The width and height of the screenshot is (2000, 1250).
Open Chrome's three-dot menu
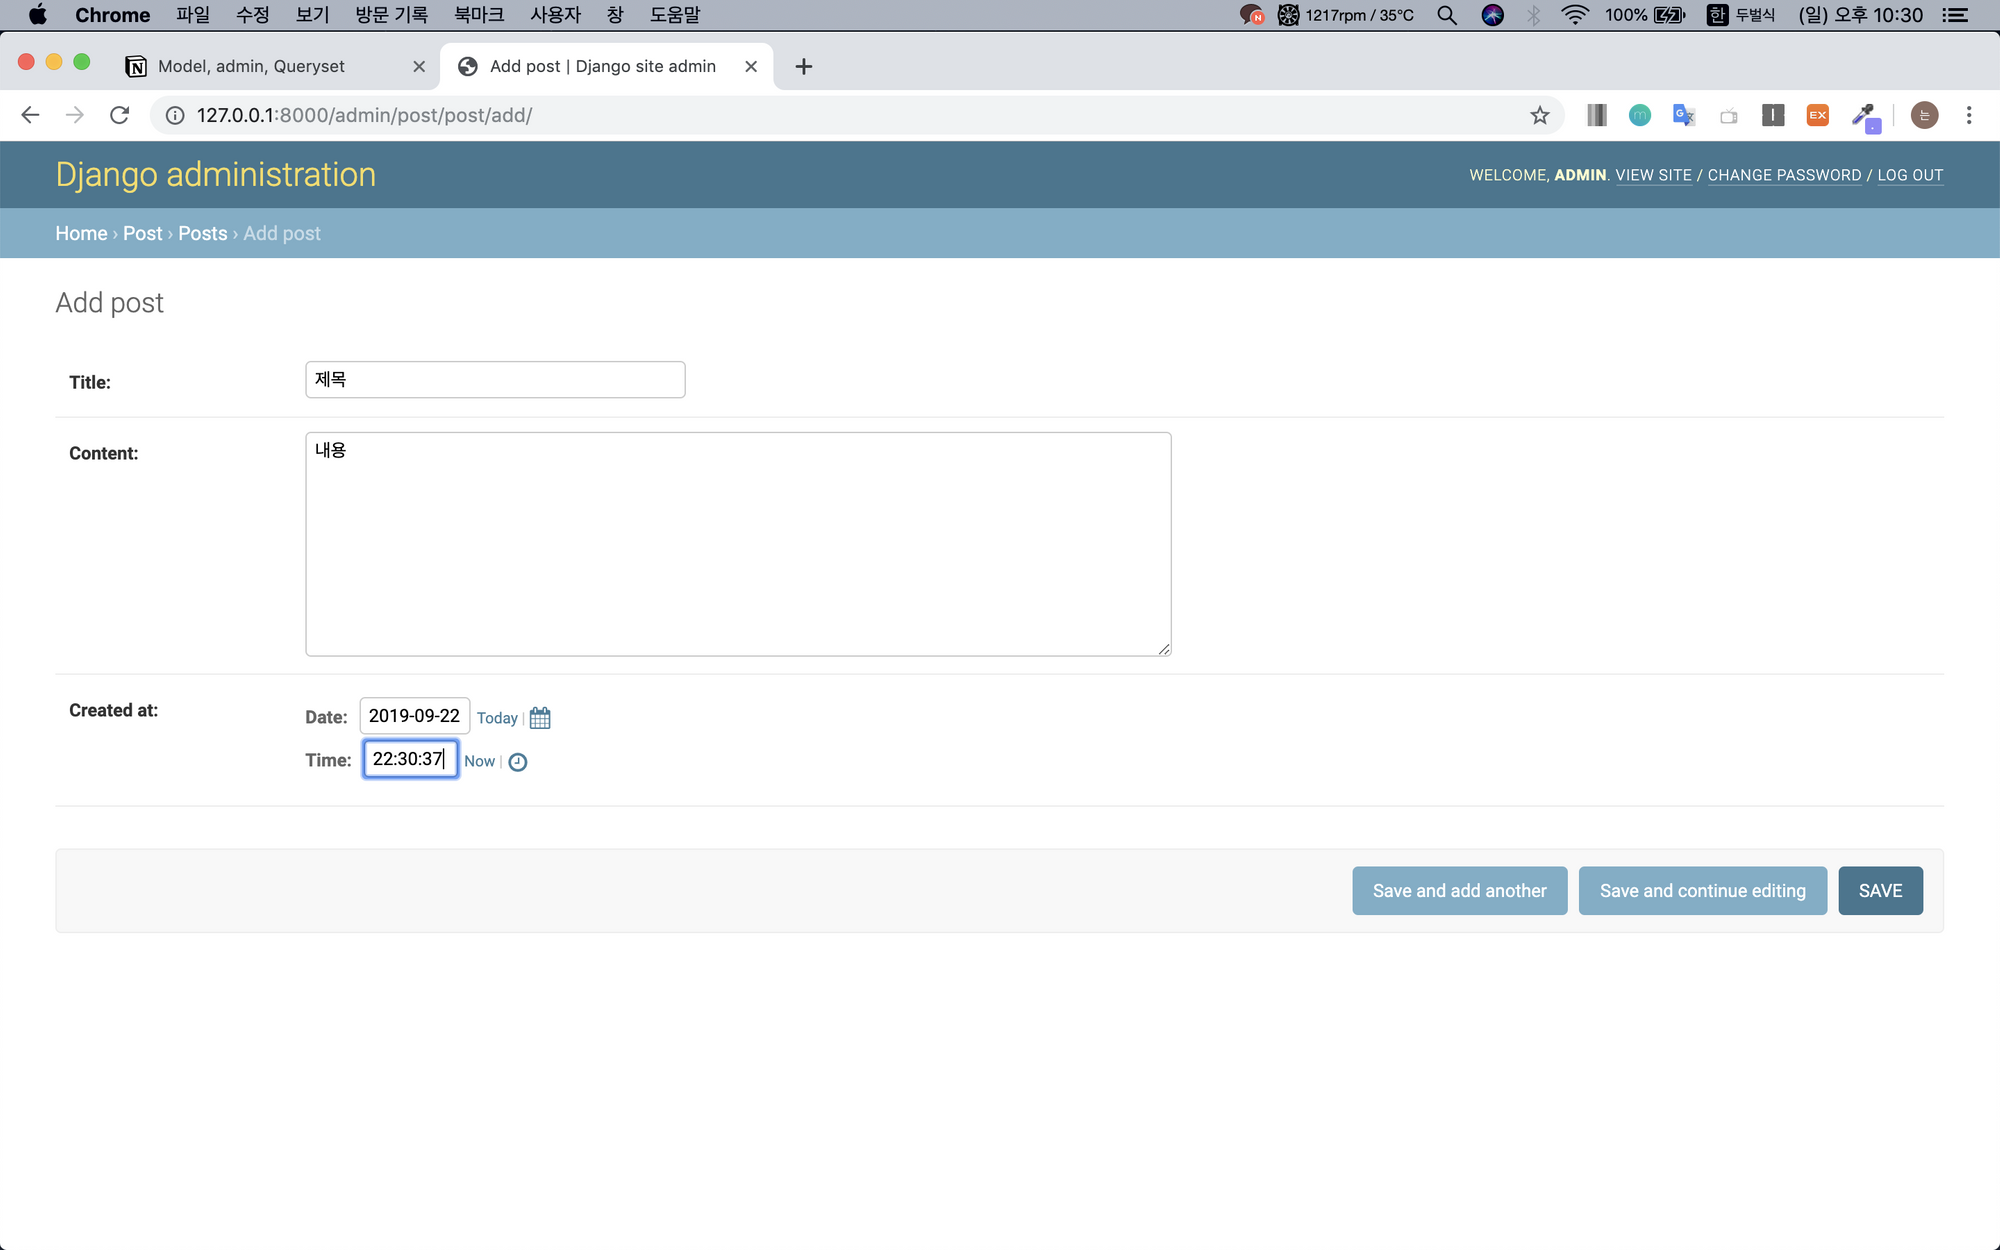pos(1969,115)
